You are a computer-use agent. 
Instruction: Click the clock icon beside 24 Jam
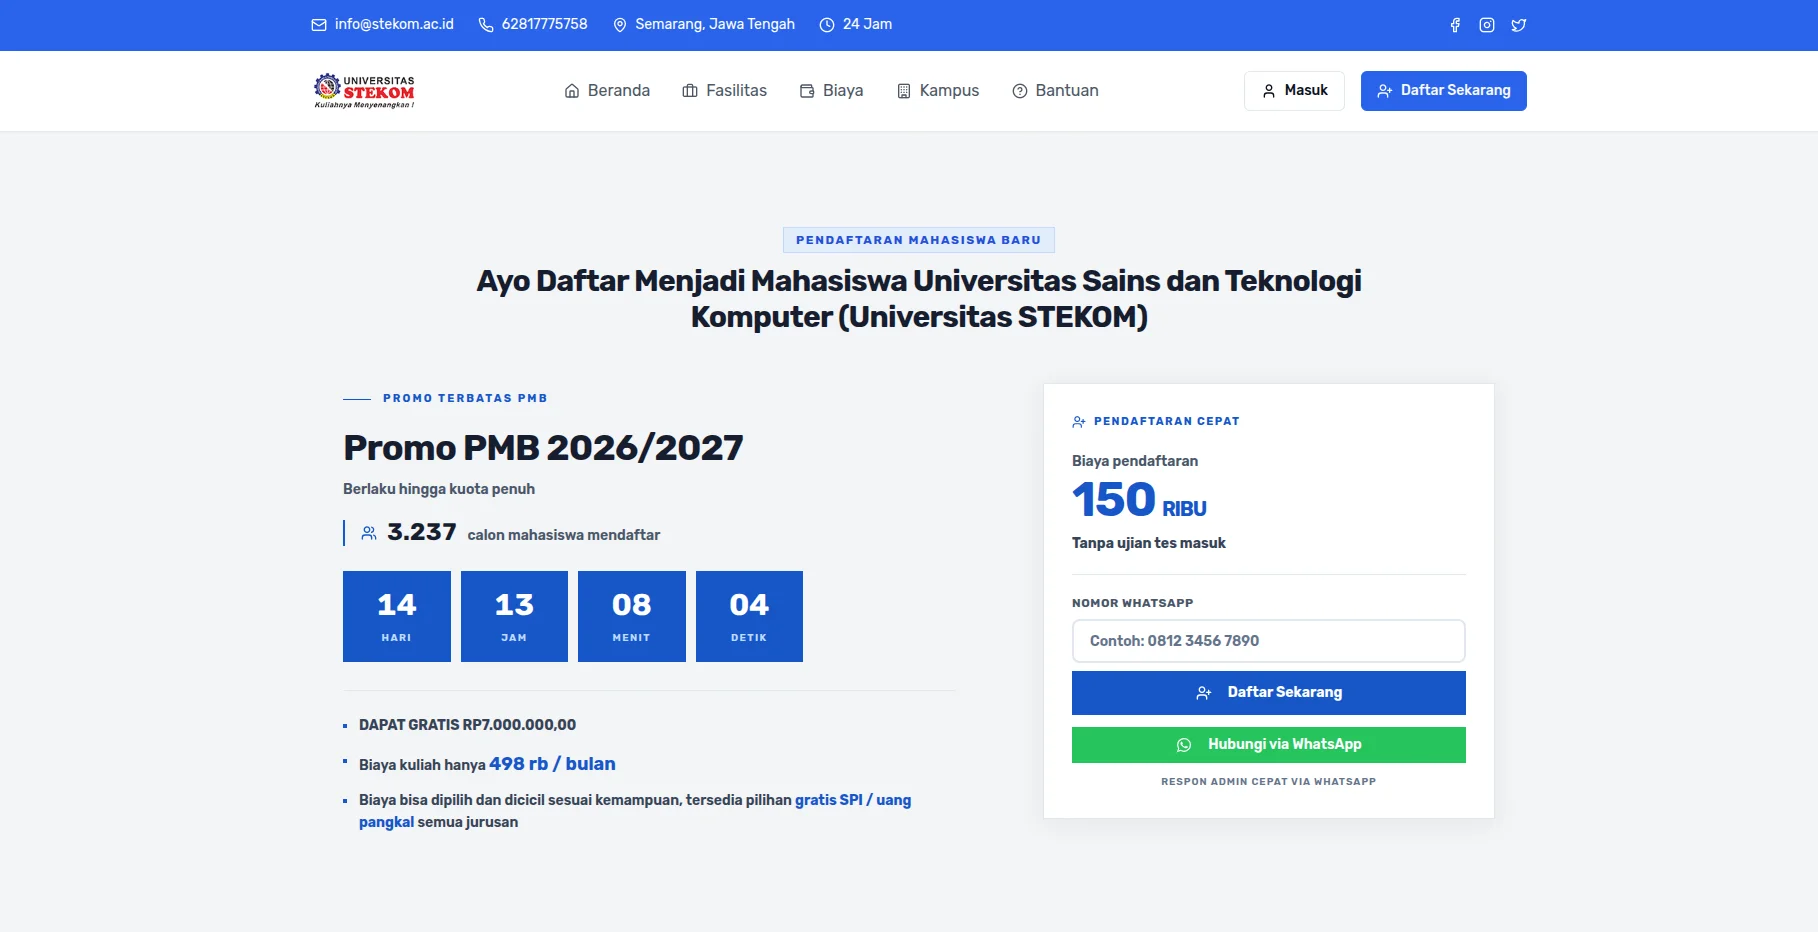click(x=827, y=25)
